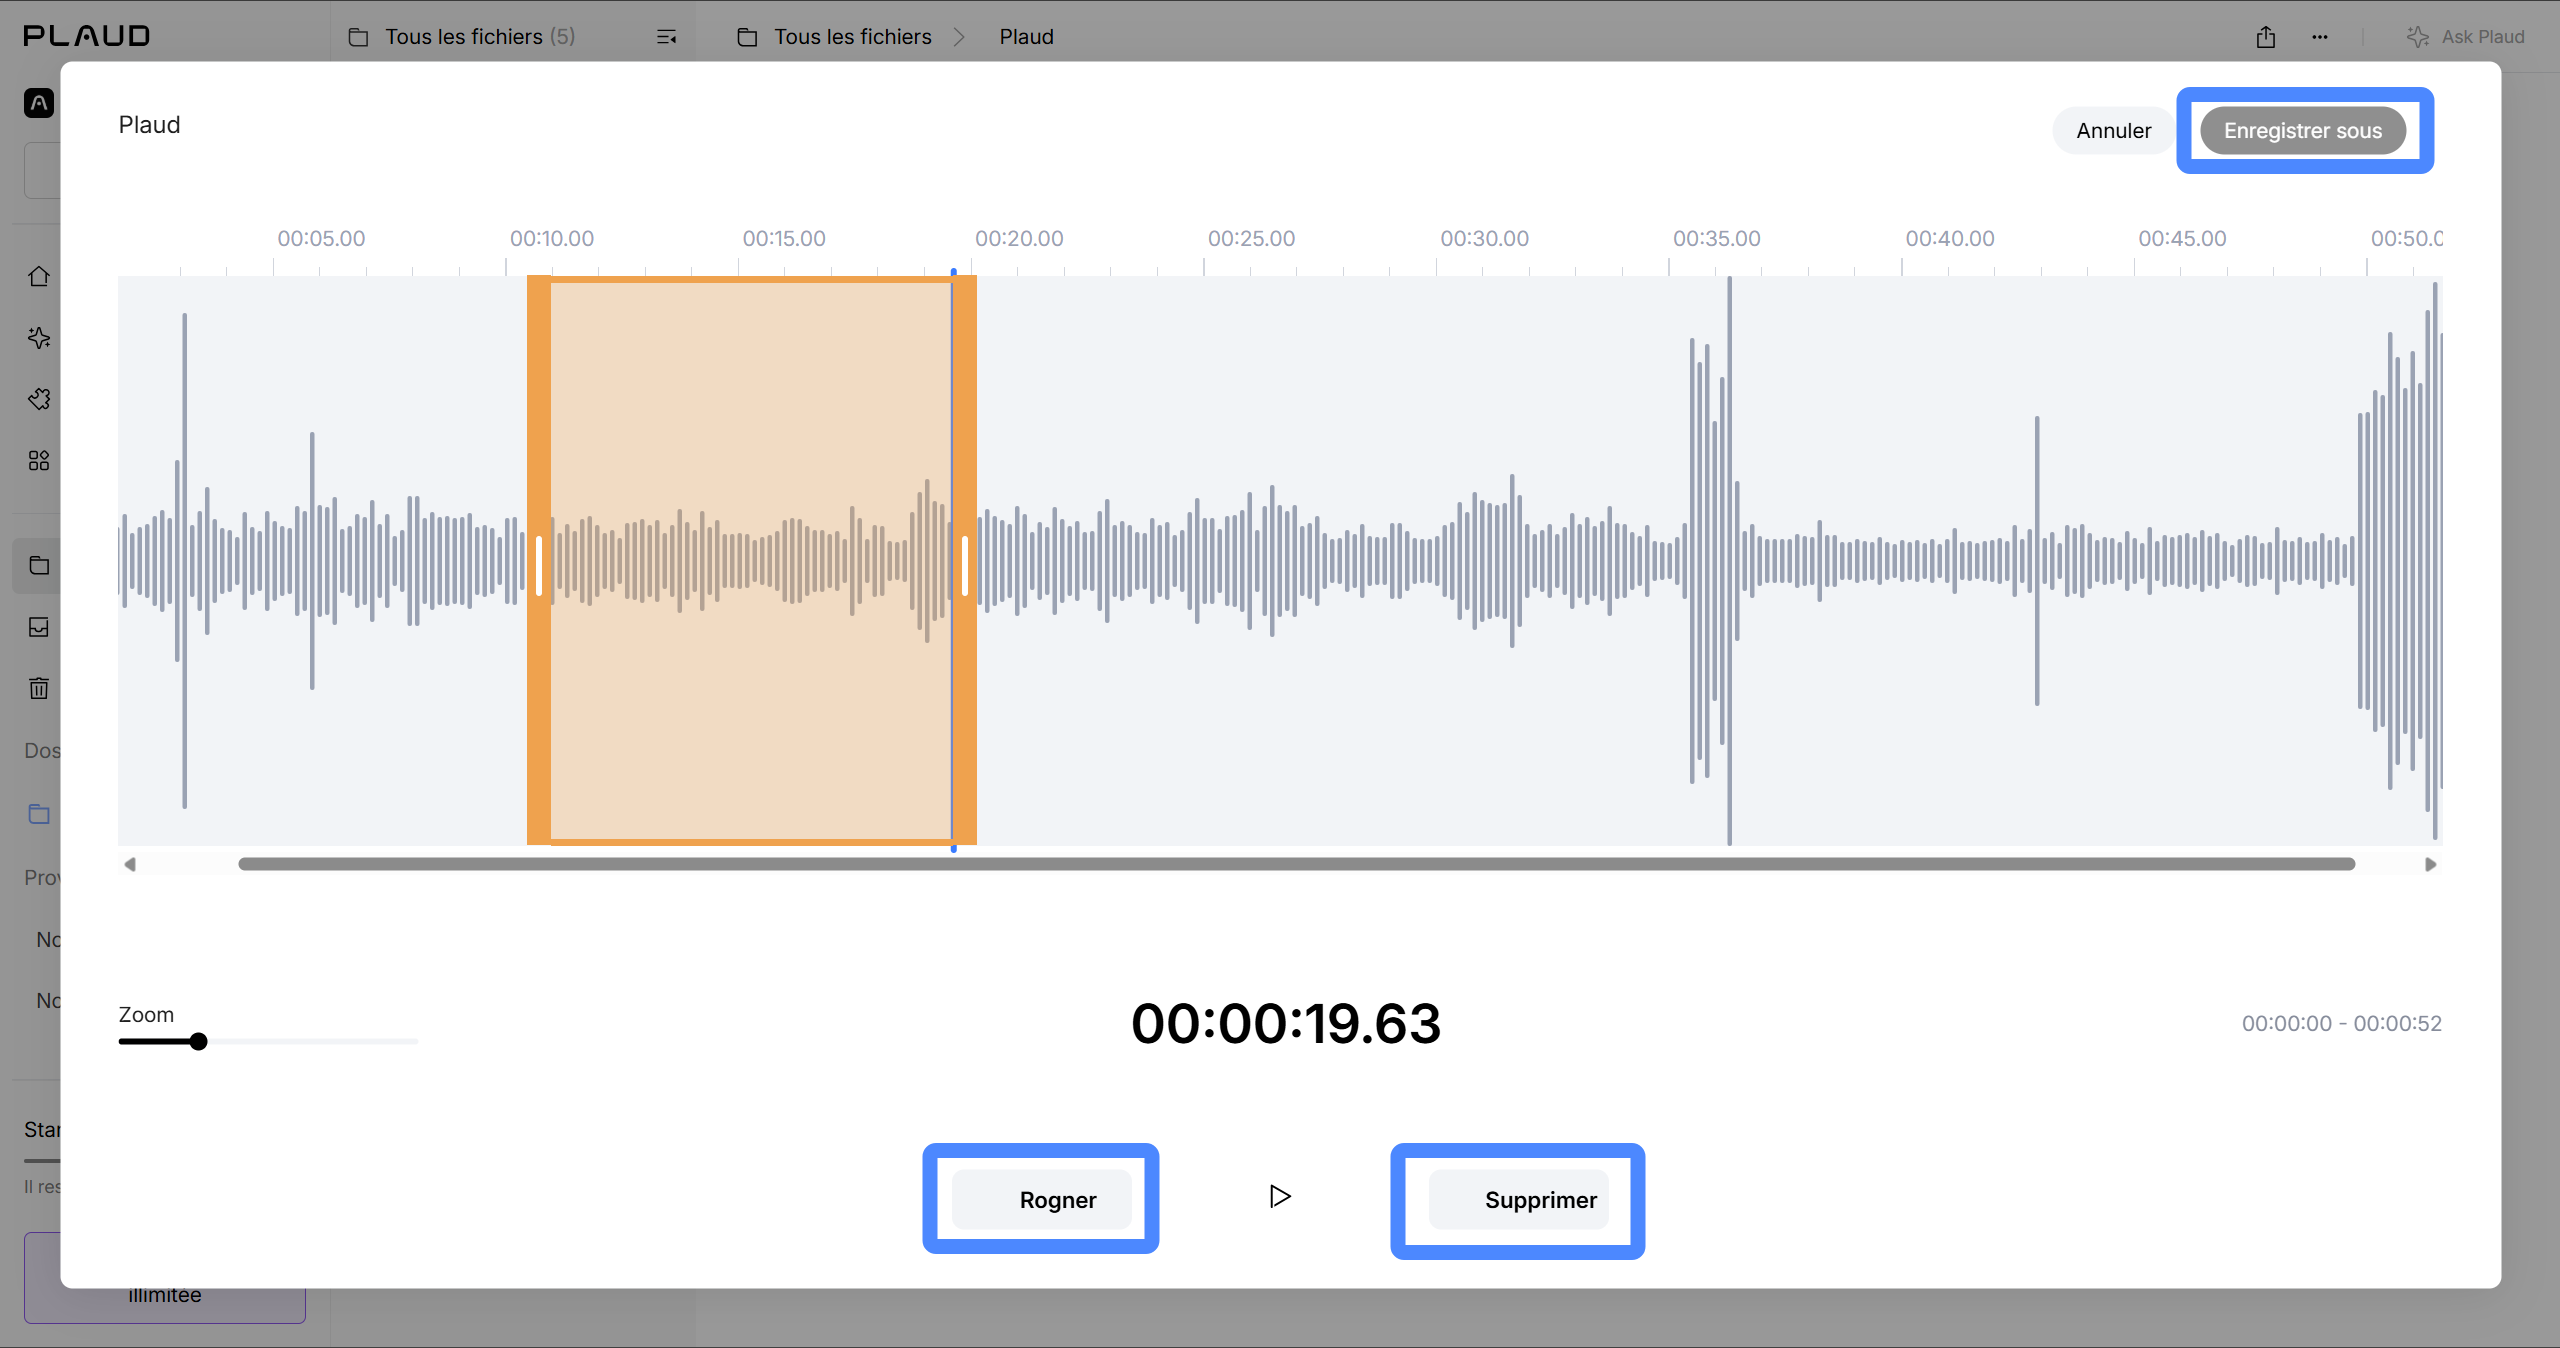This screenshot has height=1348, width=2560.
Task: Cancel editing with Annuler button
Action: [2113, 131]
